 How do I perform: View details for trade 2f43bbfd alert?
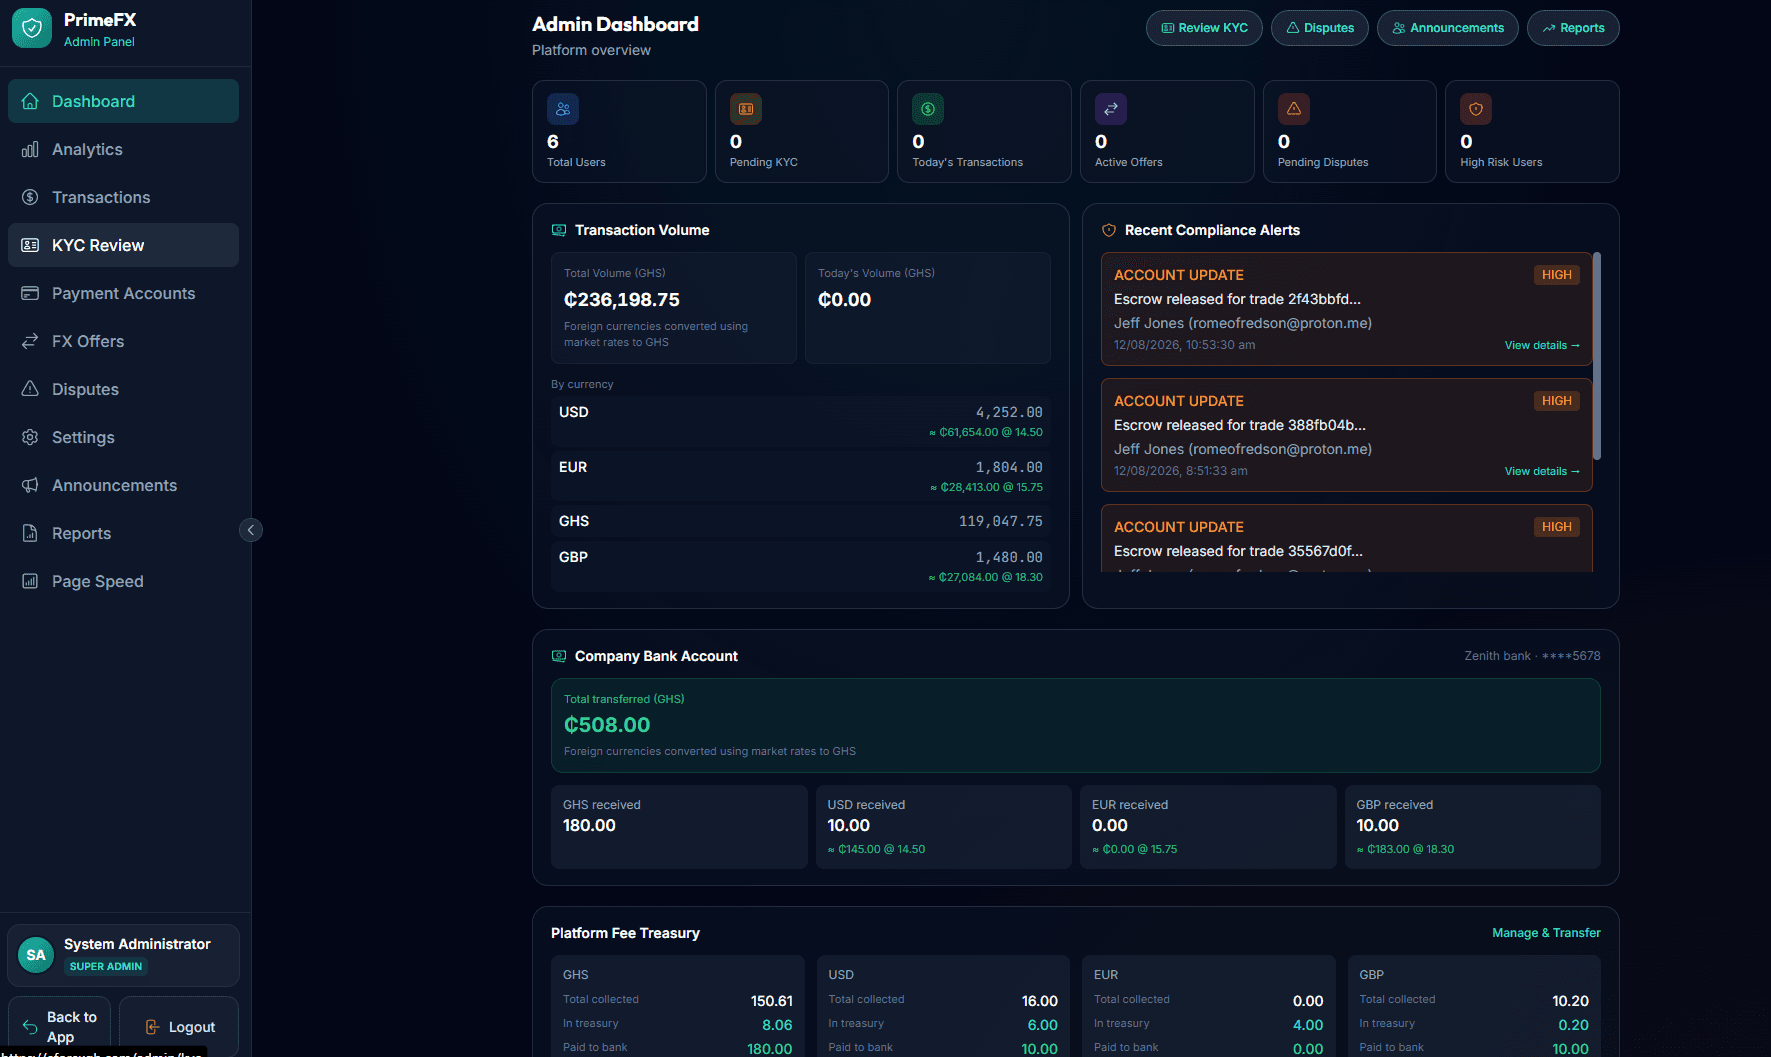[x=1542, y=345]
